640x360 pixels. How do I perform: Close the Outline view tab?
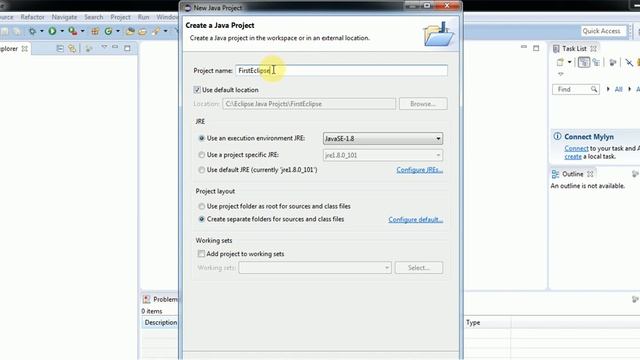pyautogui.click(x=590, y=174)
